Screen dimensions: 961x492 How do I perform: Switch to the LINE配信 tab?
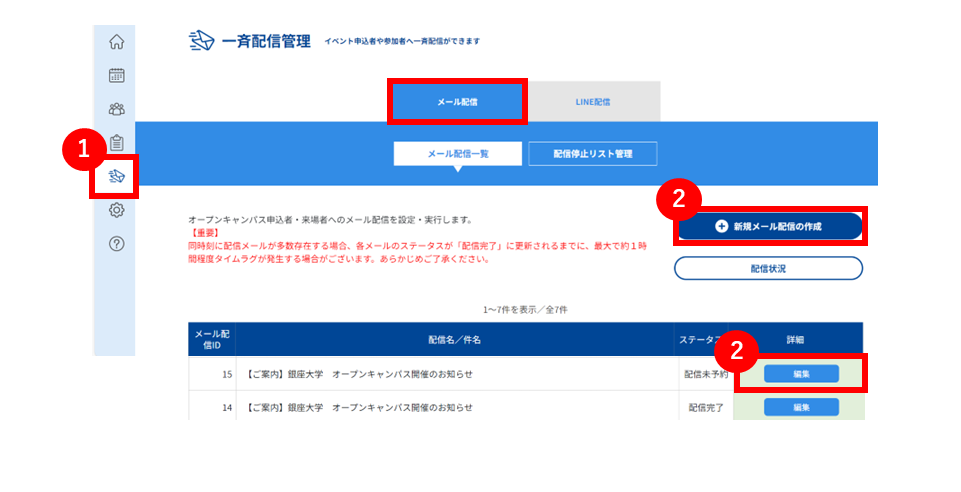[593, 102]
